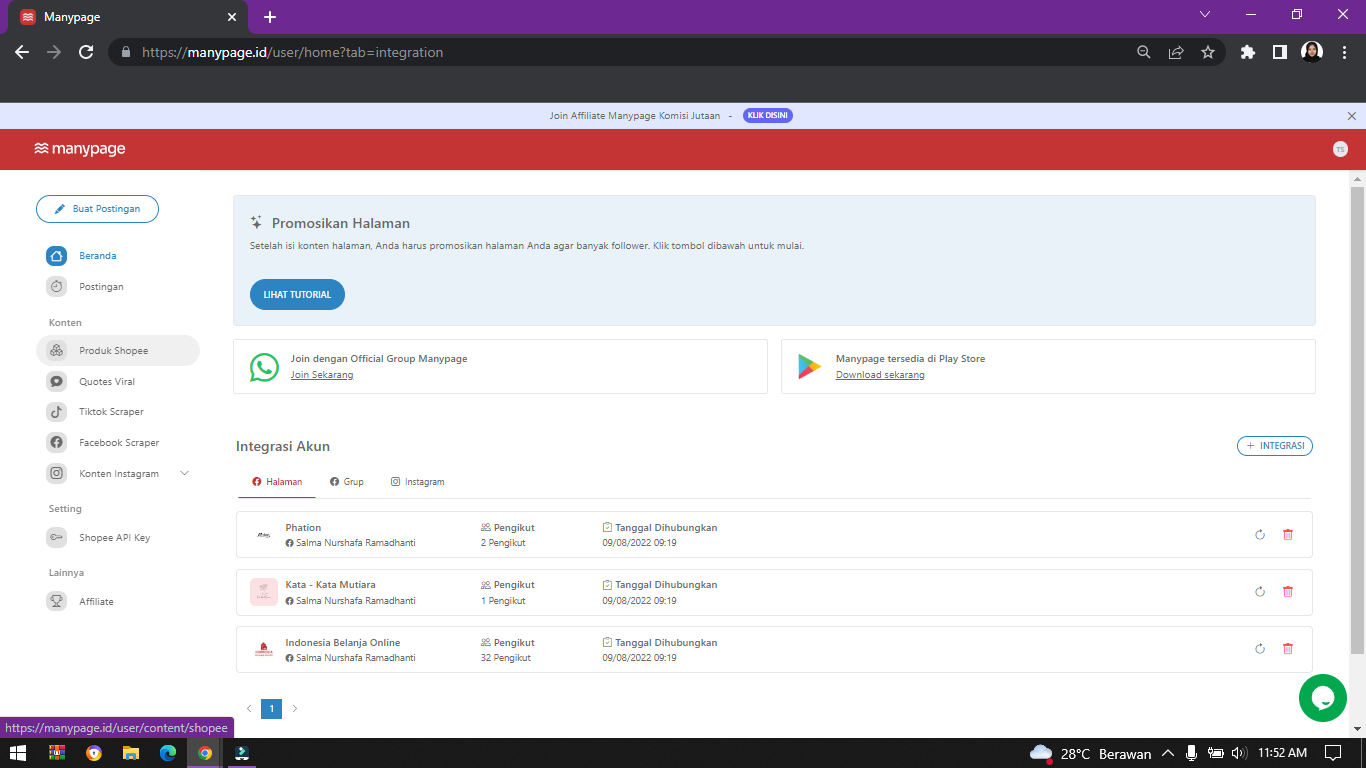Reload the page in the browser

click(x=86, y=52)
